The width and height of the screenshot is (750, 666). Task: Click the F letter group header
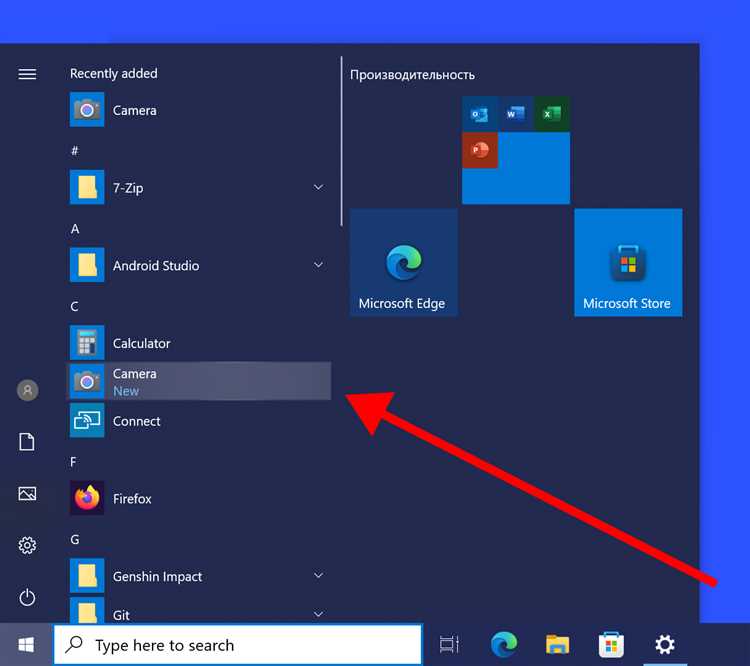coord(73,462)
